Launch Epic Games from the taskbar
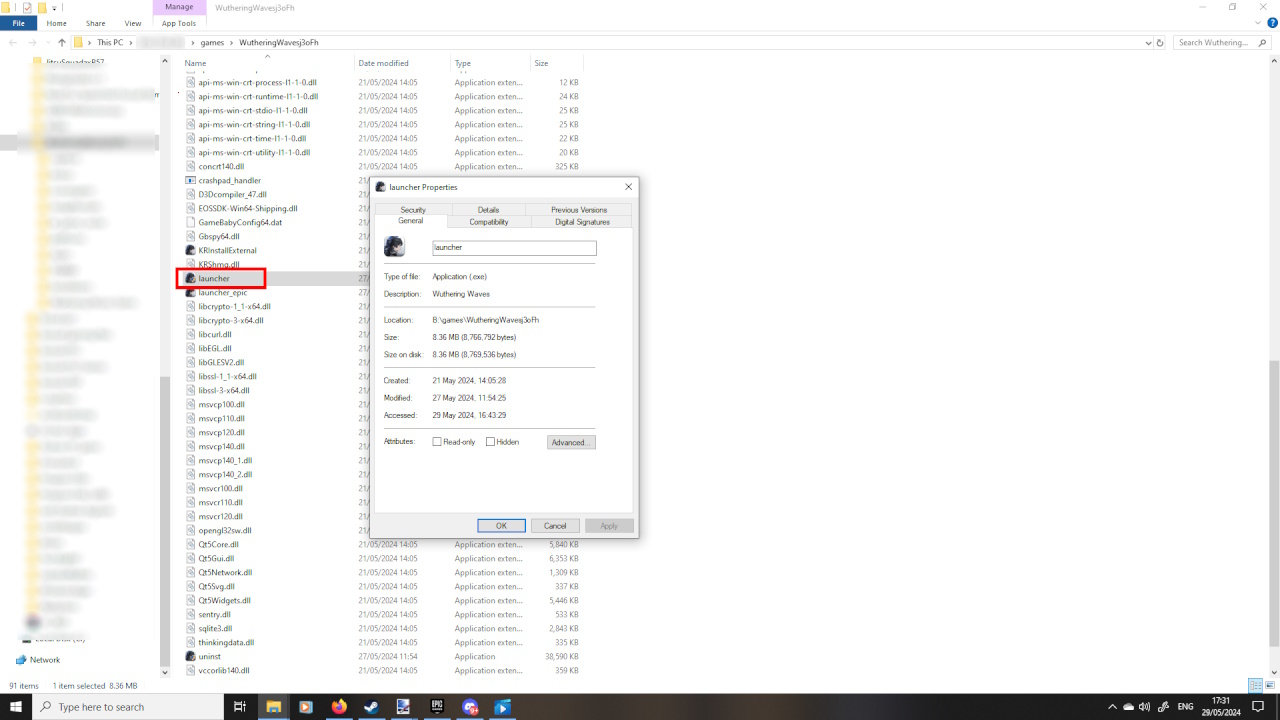Image resolution: width=1280 pixels, height=720 pixels. click(x=437, y=706)
